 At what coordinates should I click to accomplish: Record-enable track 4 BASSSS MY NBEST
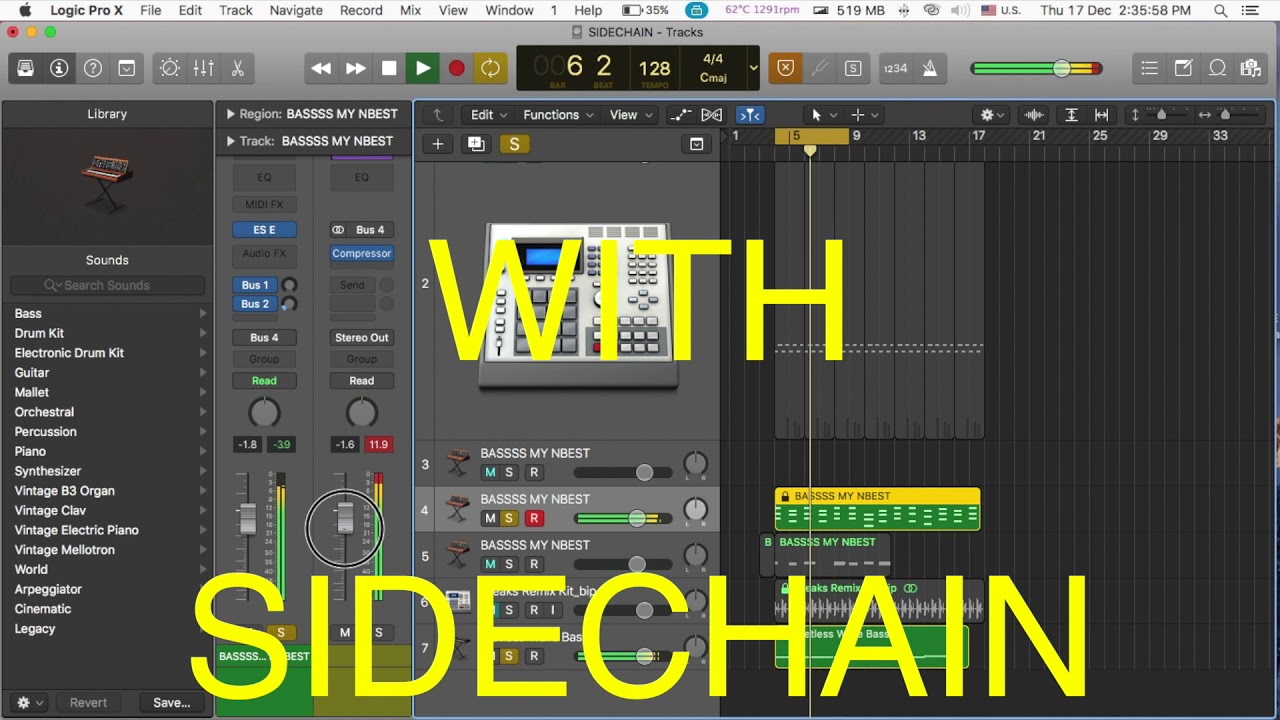click(534, 518)
